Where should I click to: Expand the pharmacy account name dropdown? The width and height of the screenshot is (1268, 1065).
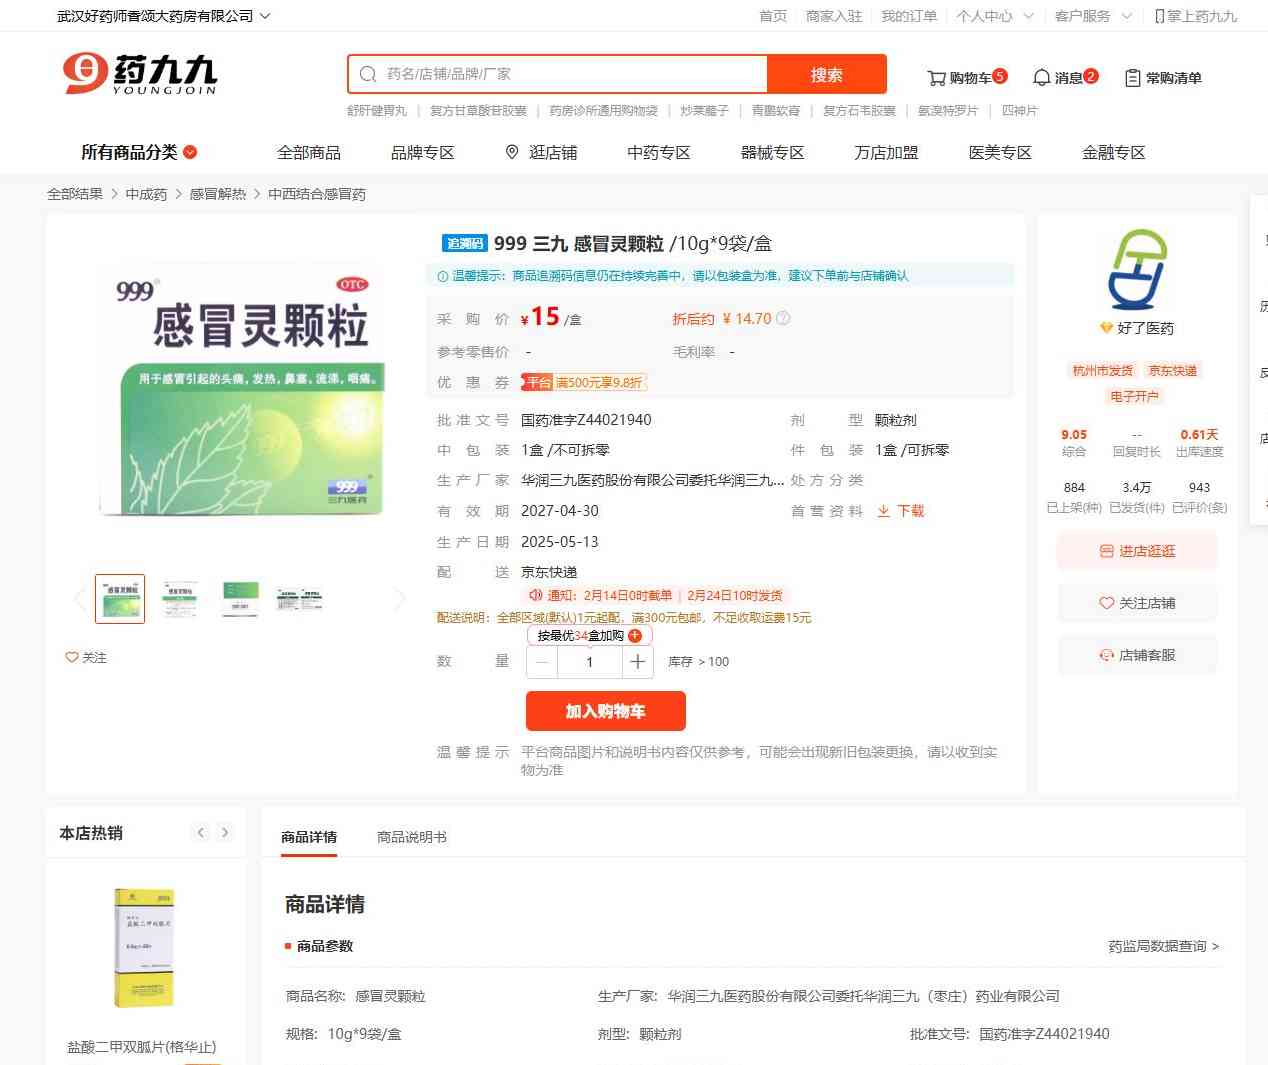click(x=265, y=16)
